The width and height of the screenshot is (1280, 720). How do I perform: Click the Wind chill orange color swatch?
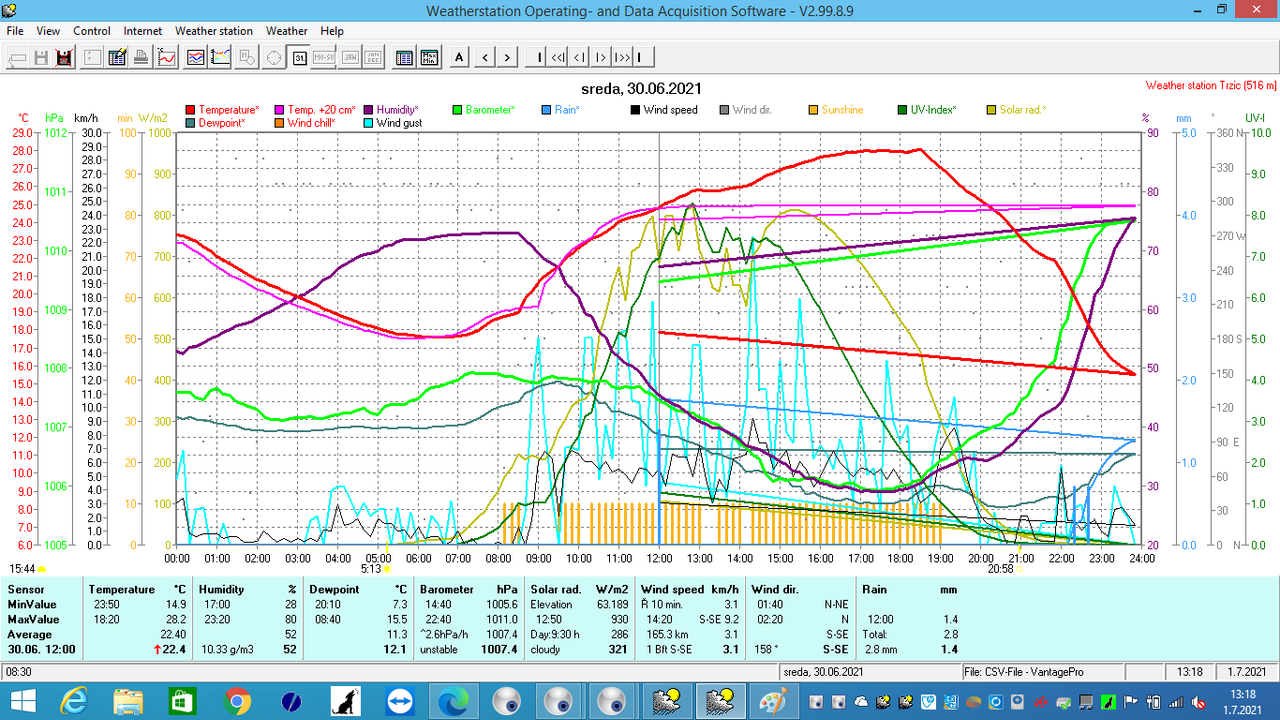click(x=280, y=123)
